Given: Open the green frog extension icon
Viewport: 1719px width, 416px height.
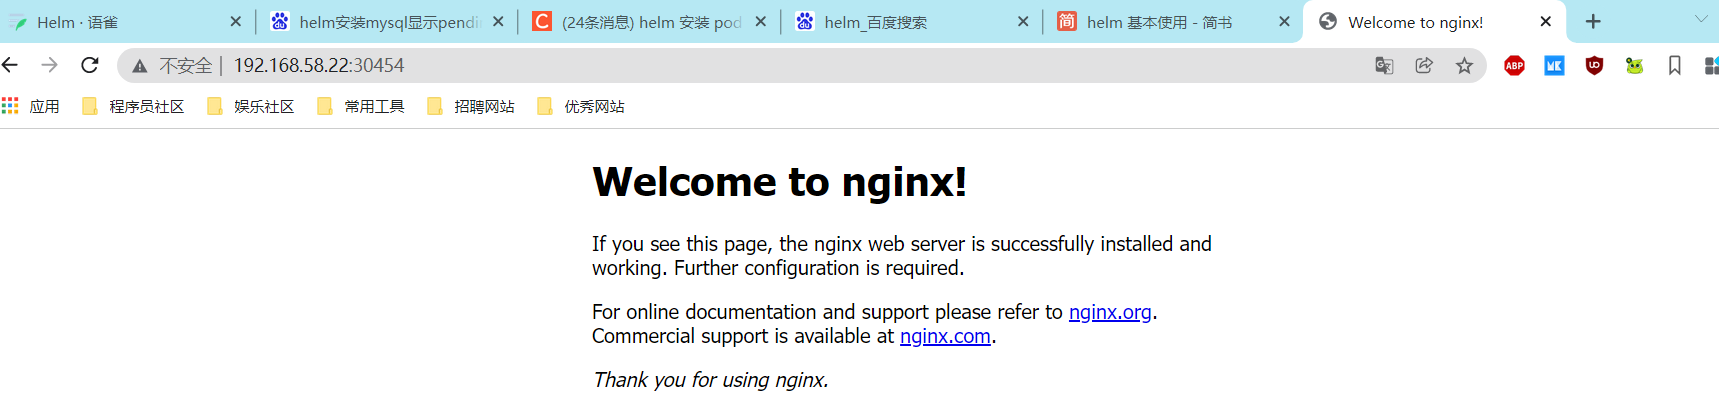Looking at the screenshot, I should [x=1634, y=66].
